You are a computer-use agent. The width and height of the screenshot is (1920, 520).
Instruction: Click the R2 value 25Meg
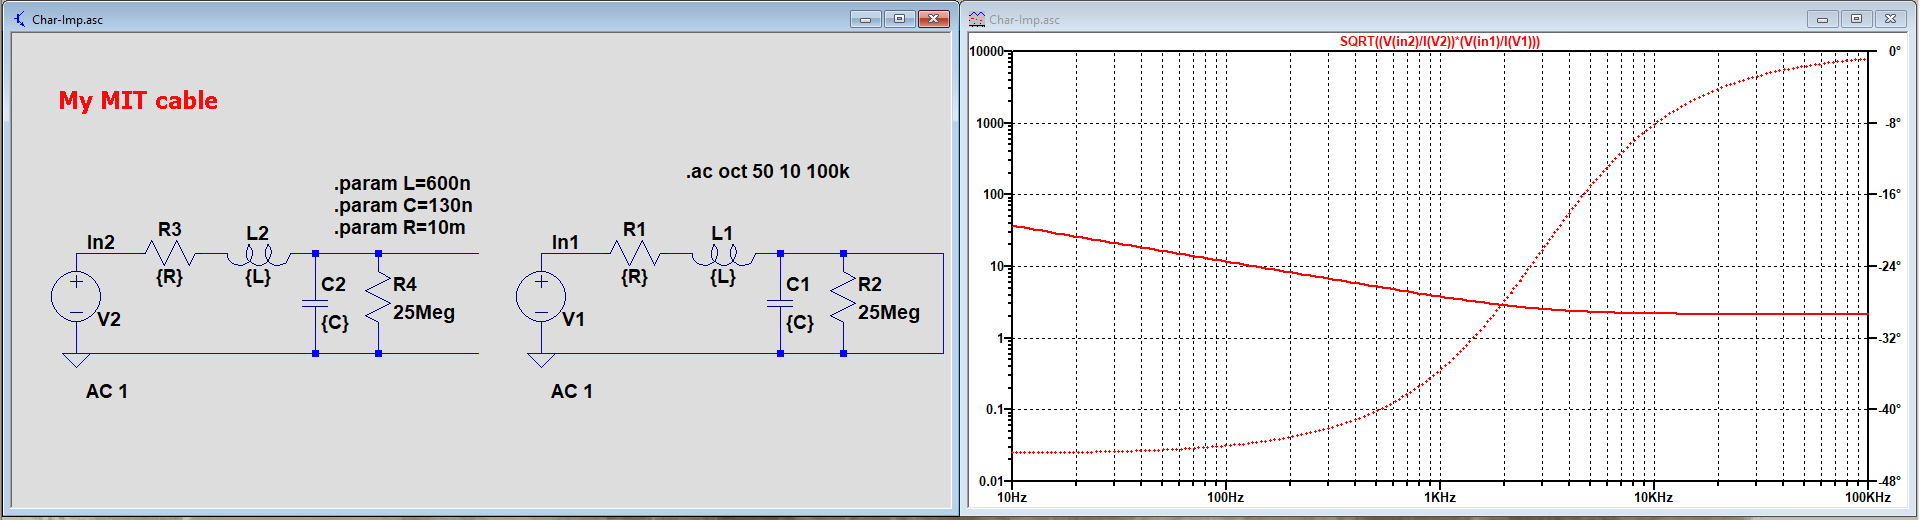coord(889,312)
